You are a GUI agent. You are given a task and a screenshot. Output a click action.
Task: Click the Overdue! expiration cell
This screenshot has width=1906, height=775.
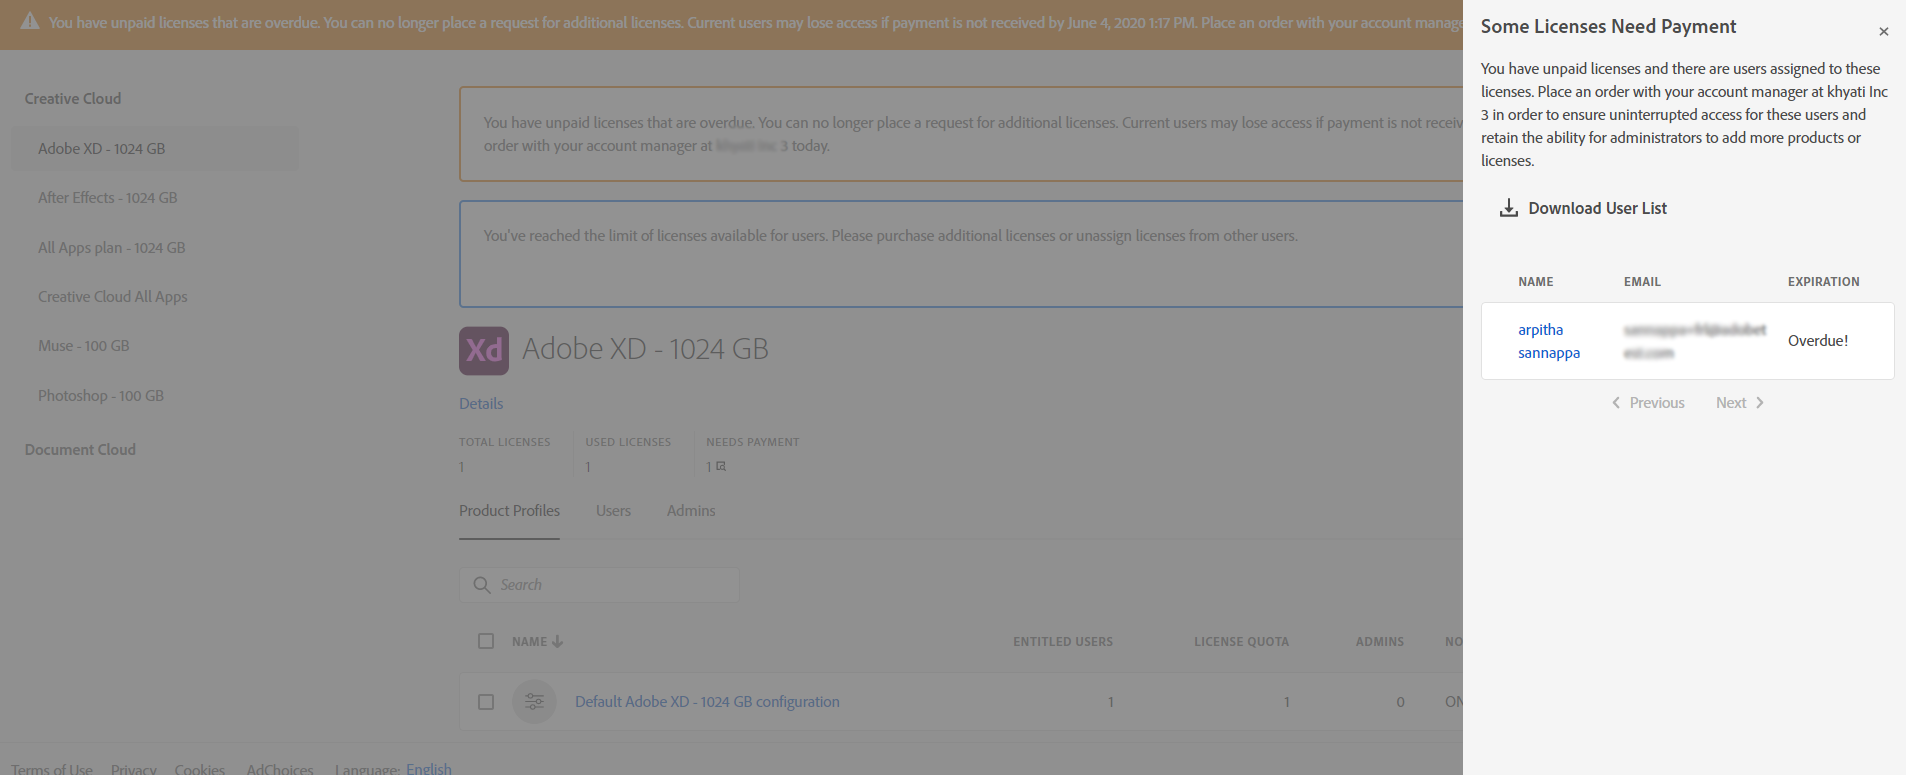click(1818, 341)
